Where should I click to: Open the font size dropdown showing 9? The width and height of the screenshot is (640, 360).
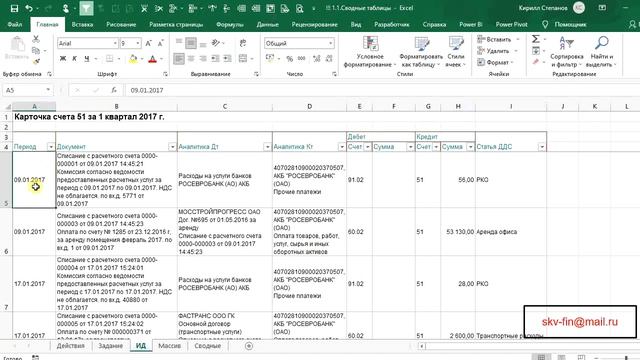tap(138, 43)
